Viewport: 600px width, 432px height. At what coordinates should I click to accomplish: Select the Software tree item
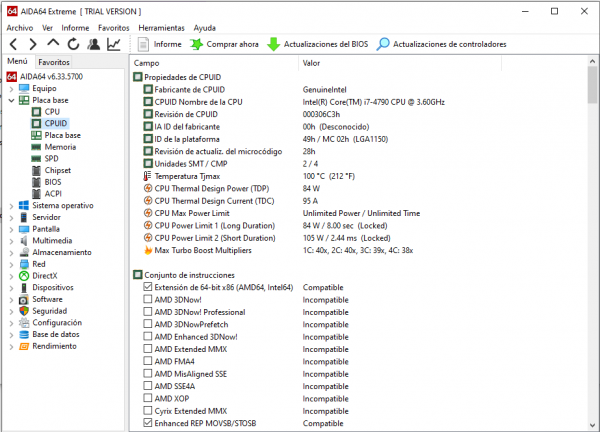tap(47, 299)
